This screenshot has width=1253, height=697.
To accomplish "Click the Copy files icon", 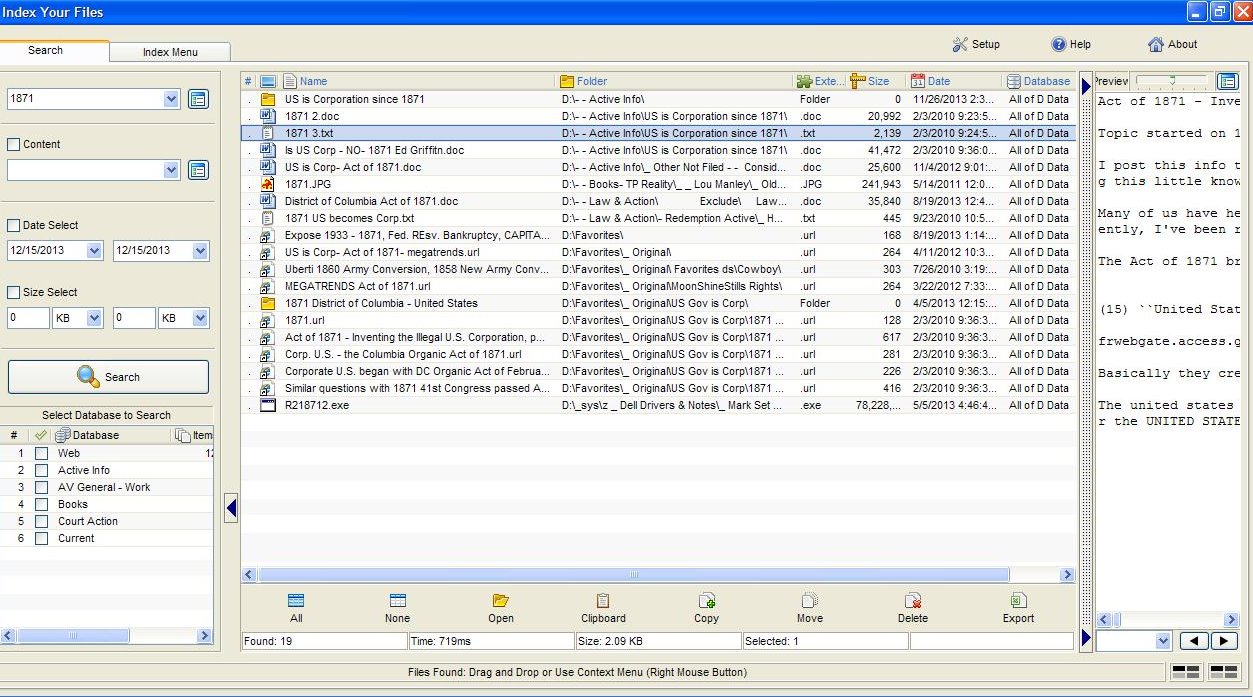I will click(x=707, y=601).
